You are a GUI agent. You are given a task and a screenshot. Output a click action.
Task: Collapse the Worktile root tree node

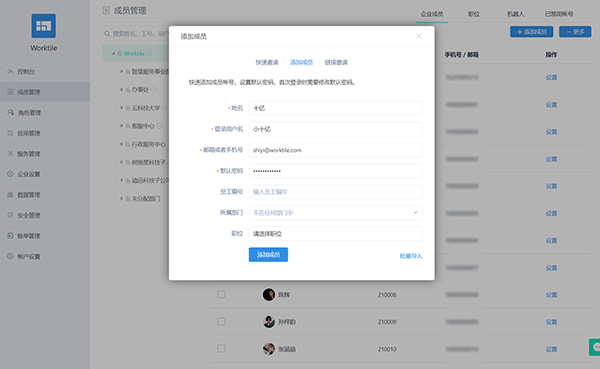coord(113,54)
